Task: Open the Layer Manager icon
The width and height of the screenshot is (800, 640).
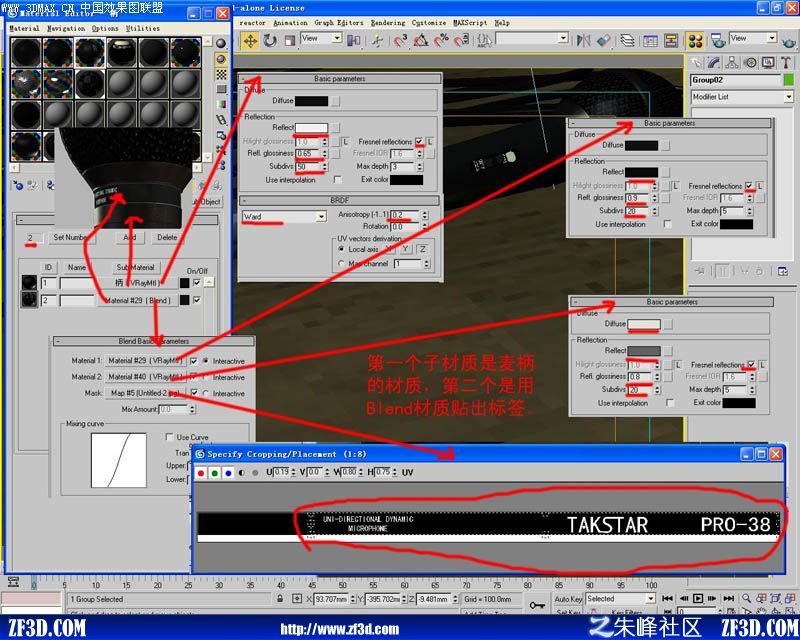Action: coord(627,40)
